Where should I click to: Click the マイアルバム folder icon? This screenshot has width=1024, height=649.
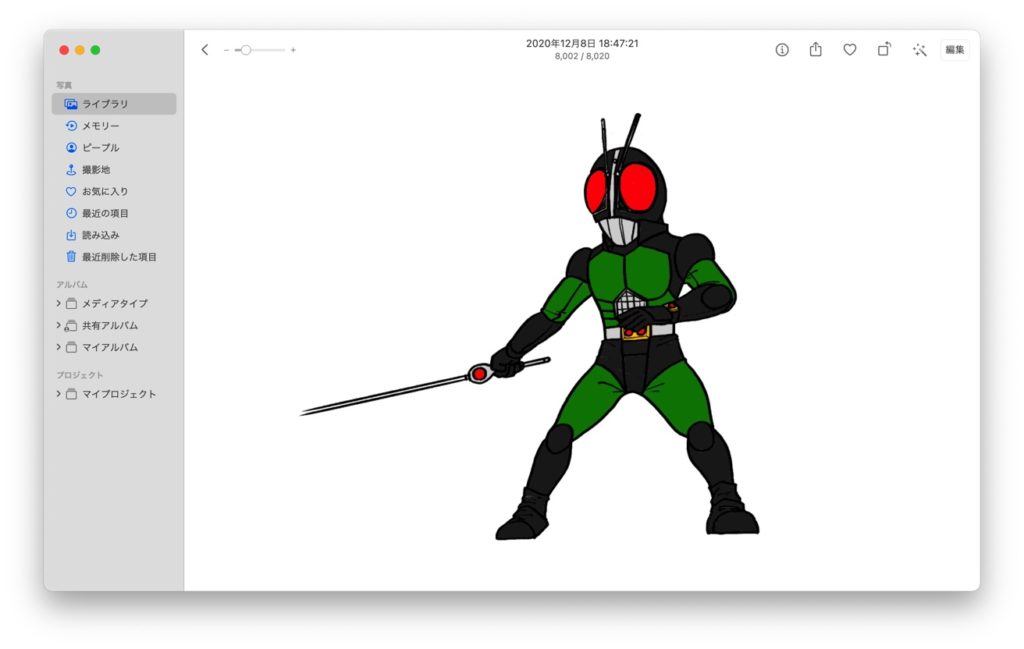click(x=71, y=347)
